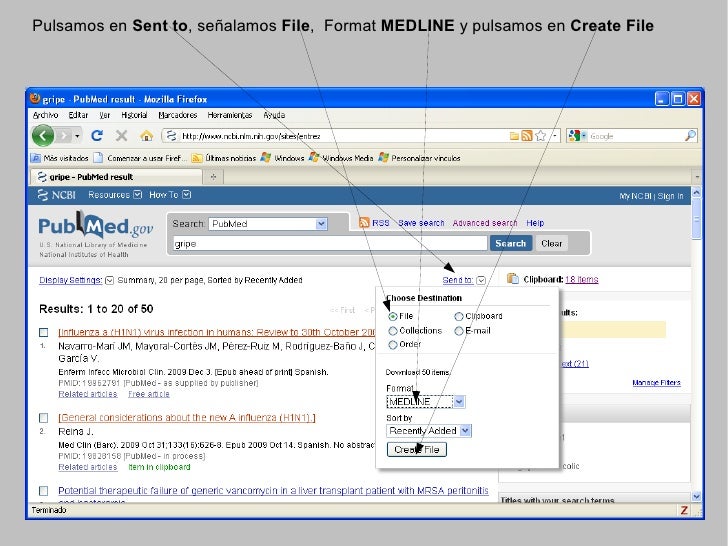This screenshot has height=546, width=728.
Task: Select the Collections radio button
Action: coord(393,331)
